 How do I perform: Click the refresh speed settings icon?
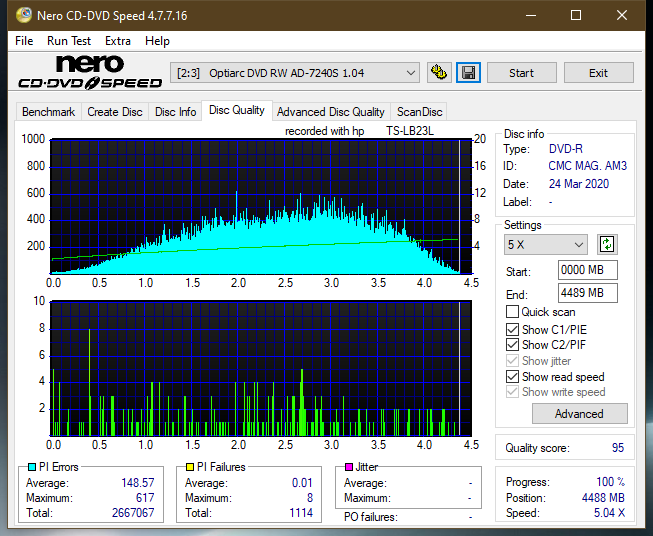[x=607, y=244]
